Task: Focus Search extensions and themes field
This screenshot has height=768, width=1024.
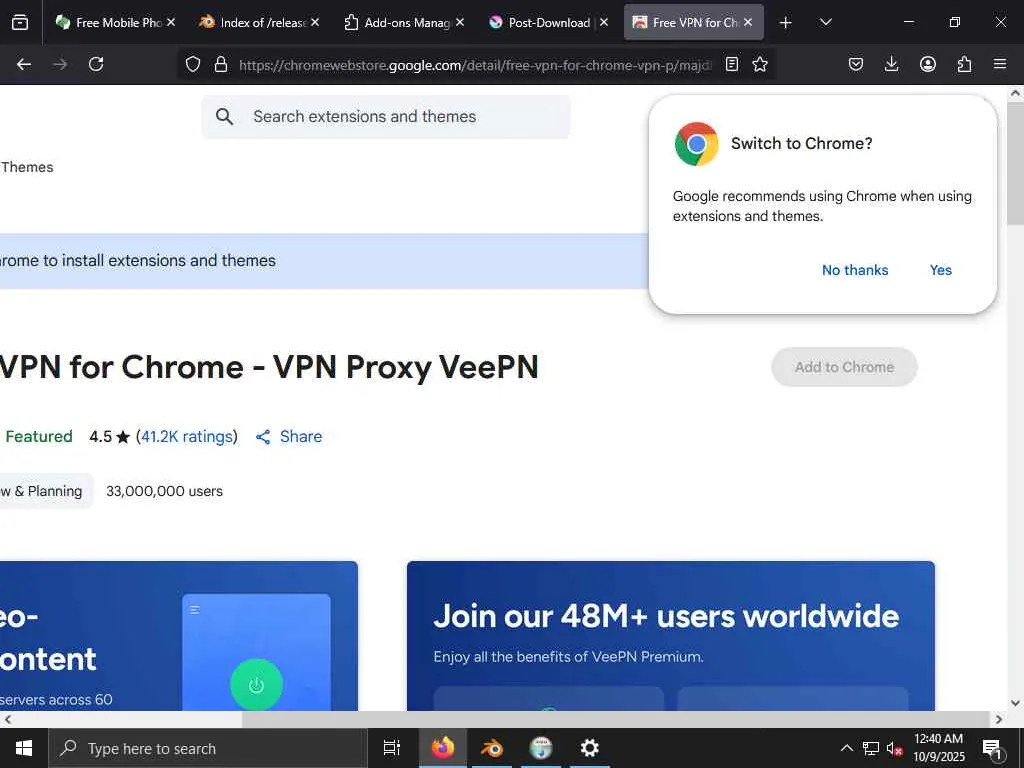Action: (x=385, y=117)
